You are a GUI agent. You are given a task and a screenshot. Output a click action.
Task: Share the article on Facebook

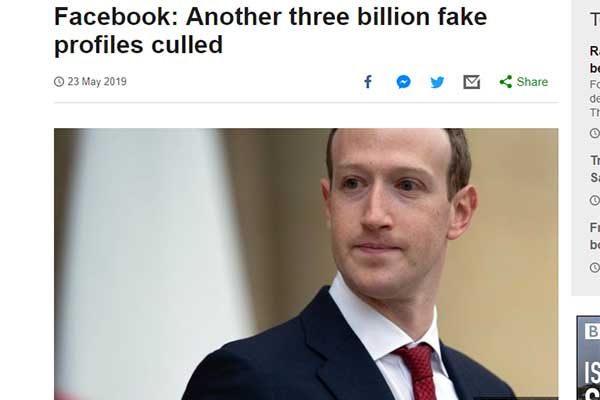pos(368,82)
